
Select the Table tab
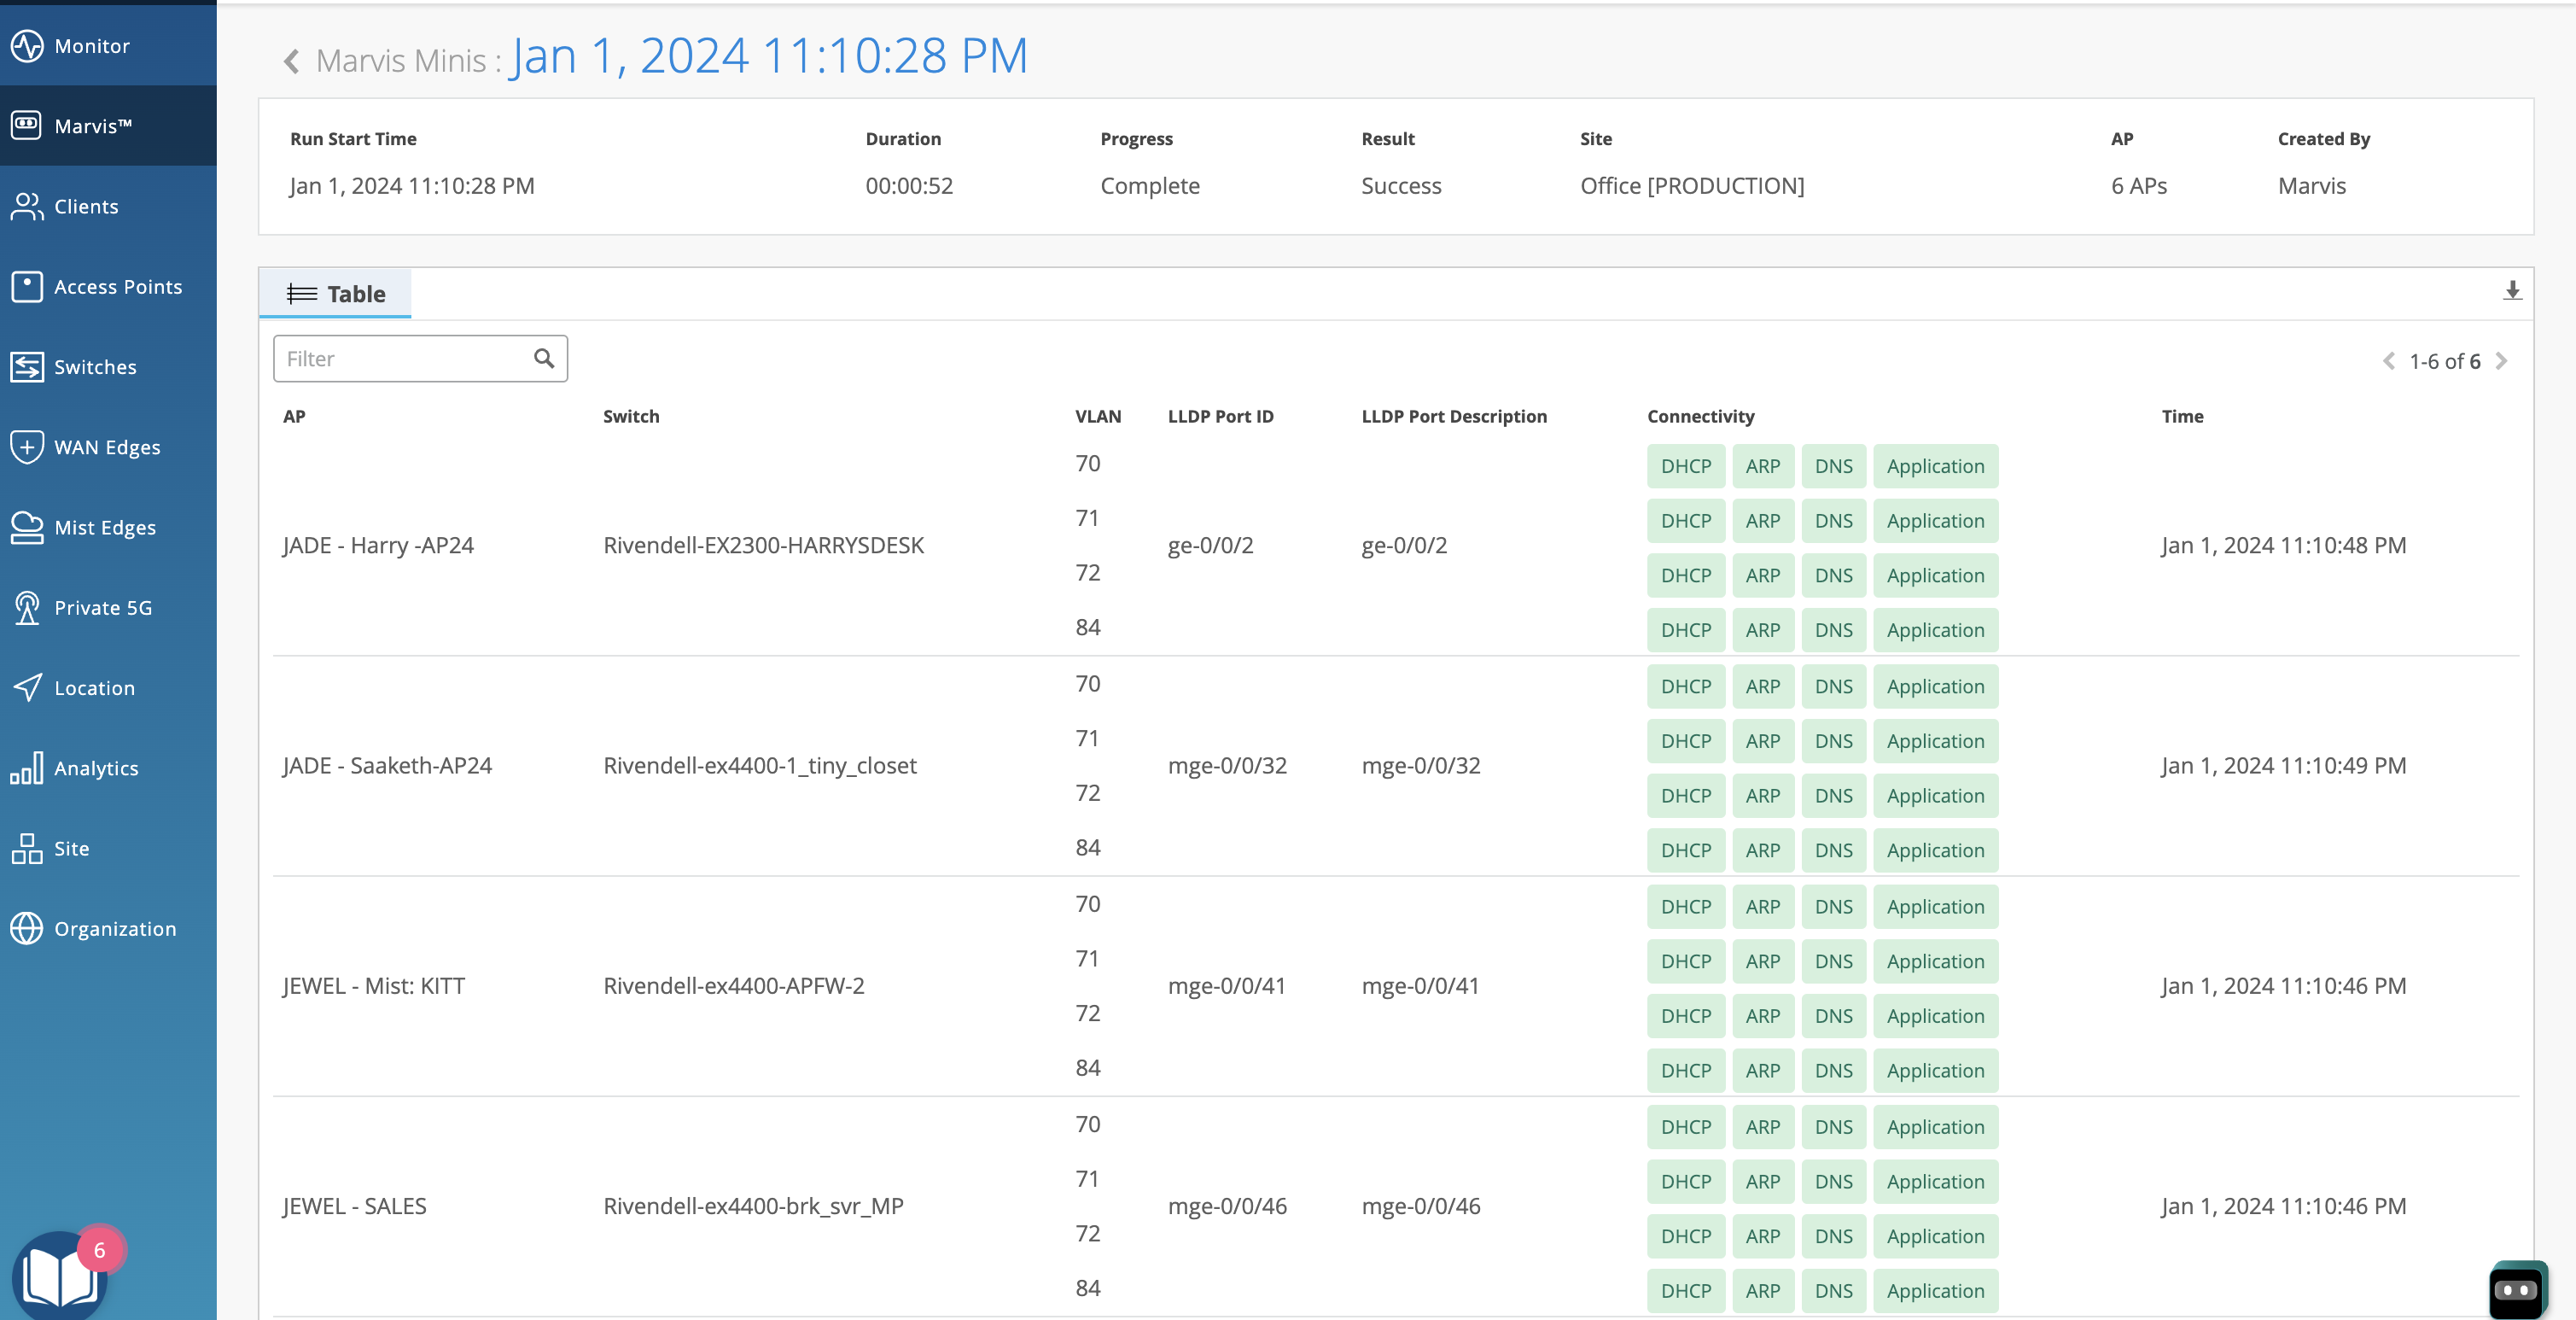point(336,294)
